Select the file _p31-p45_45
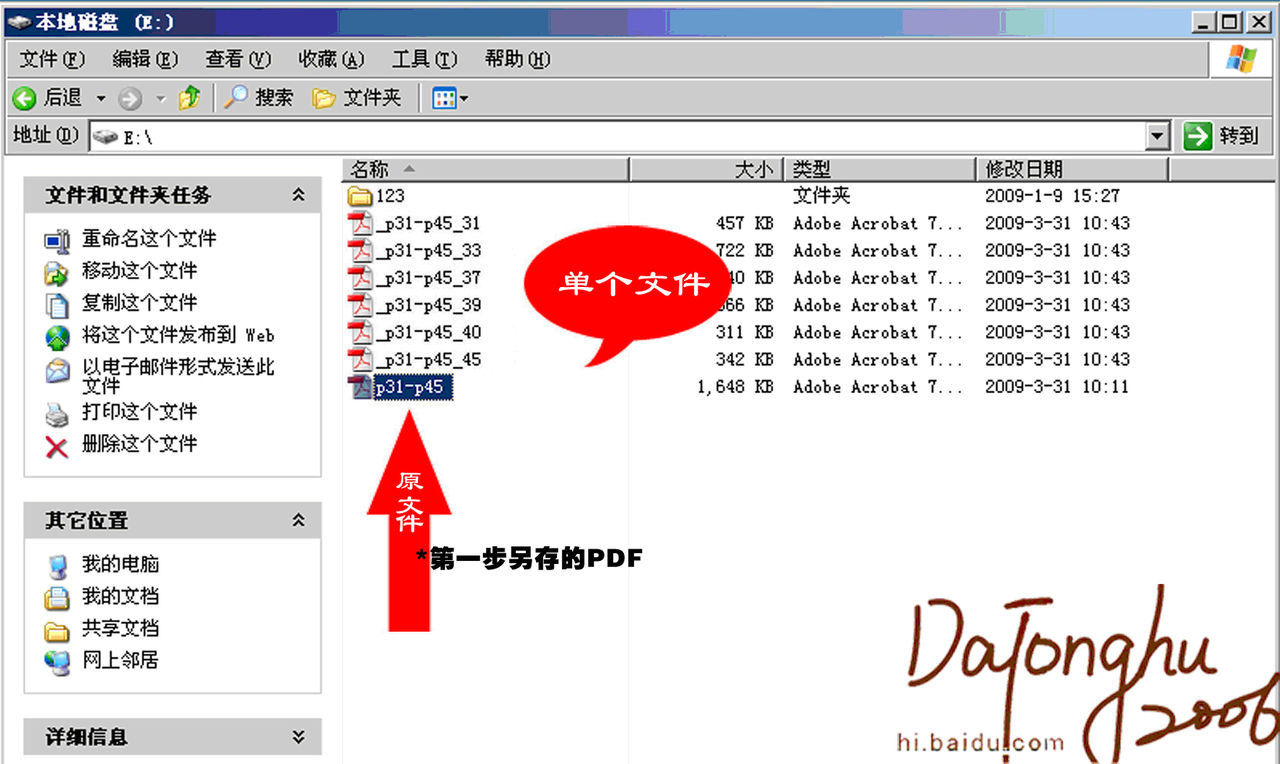The height and width of the screenshot is (764, 1280). coord(428,359)
